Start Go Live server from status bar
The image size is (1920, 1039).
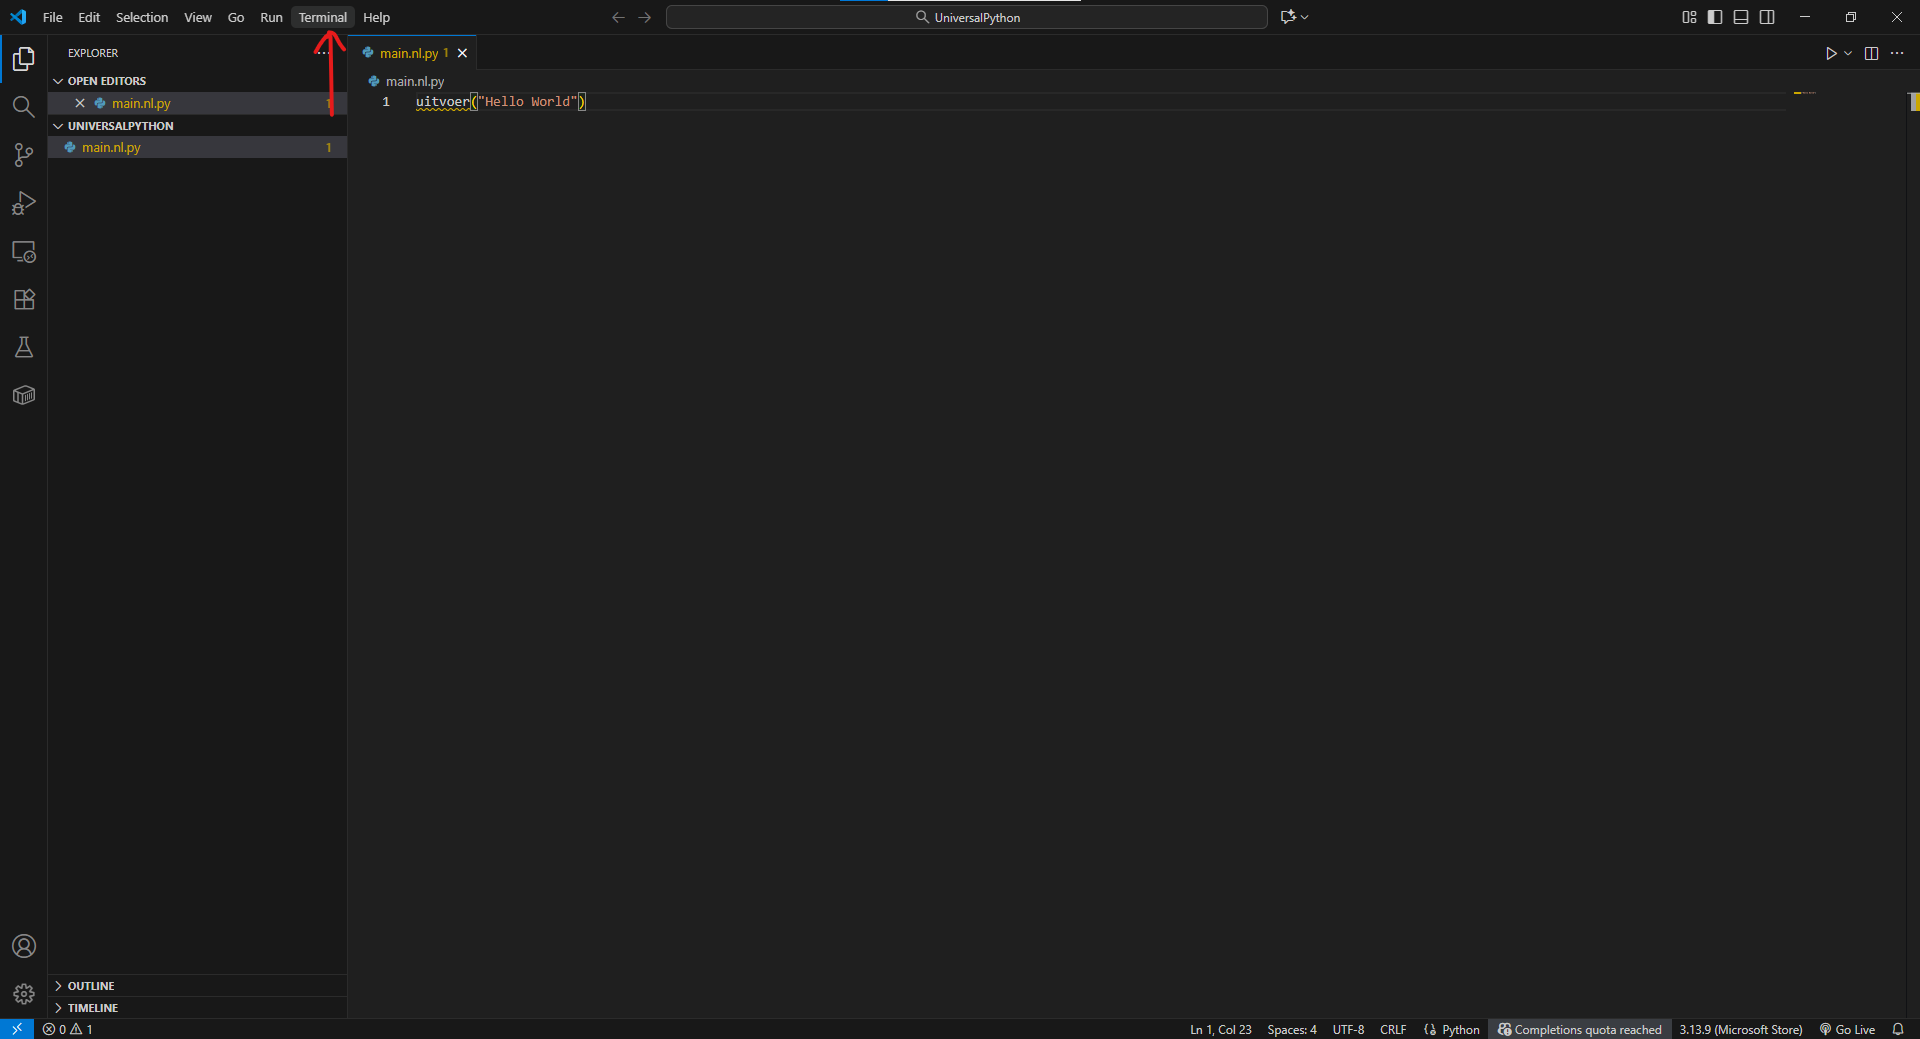1846,1029
